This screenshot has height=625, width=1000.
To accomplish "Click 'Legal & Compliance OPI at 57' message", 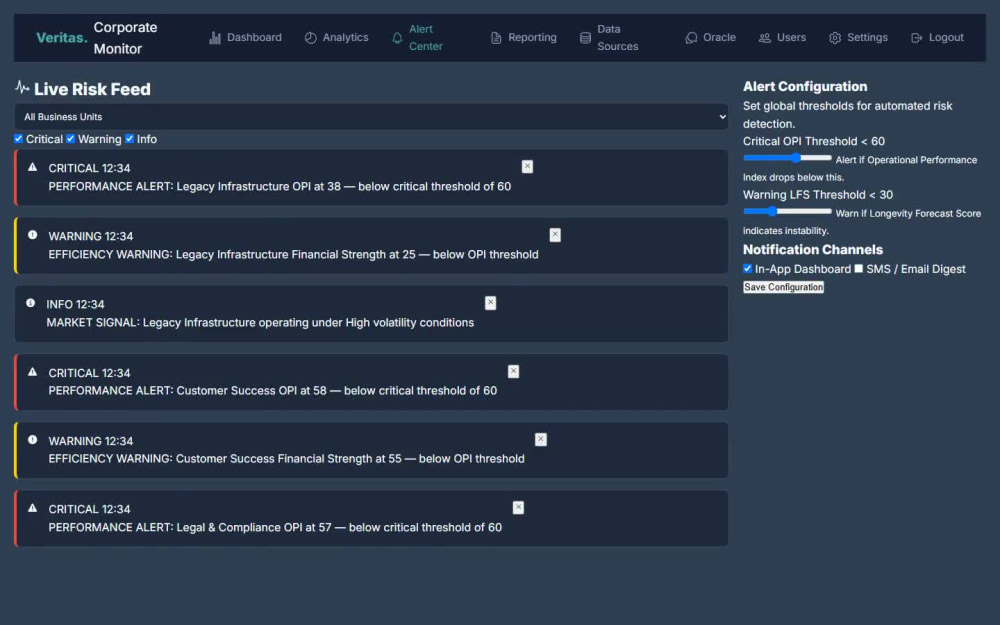I will [275, 527].
